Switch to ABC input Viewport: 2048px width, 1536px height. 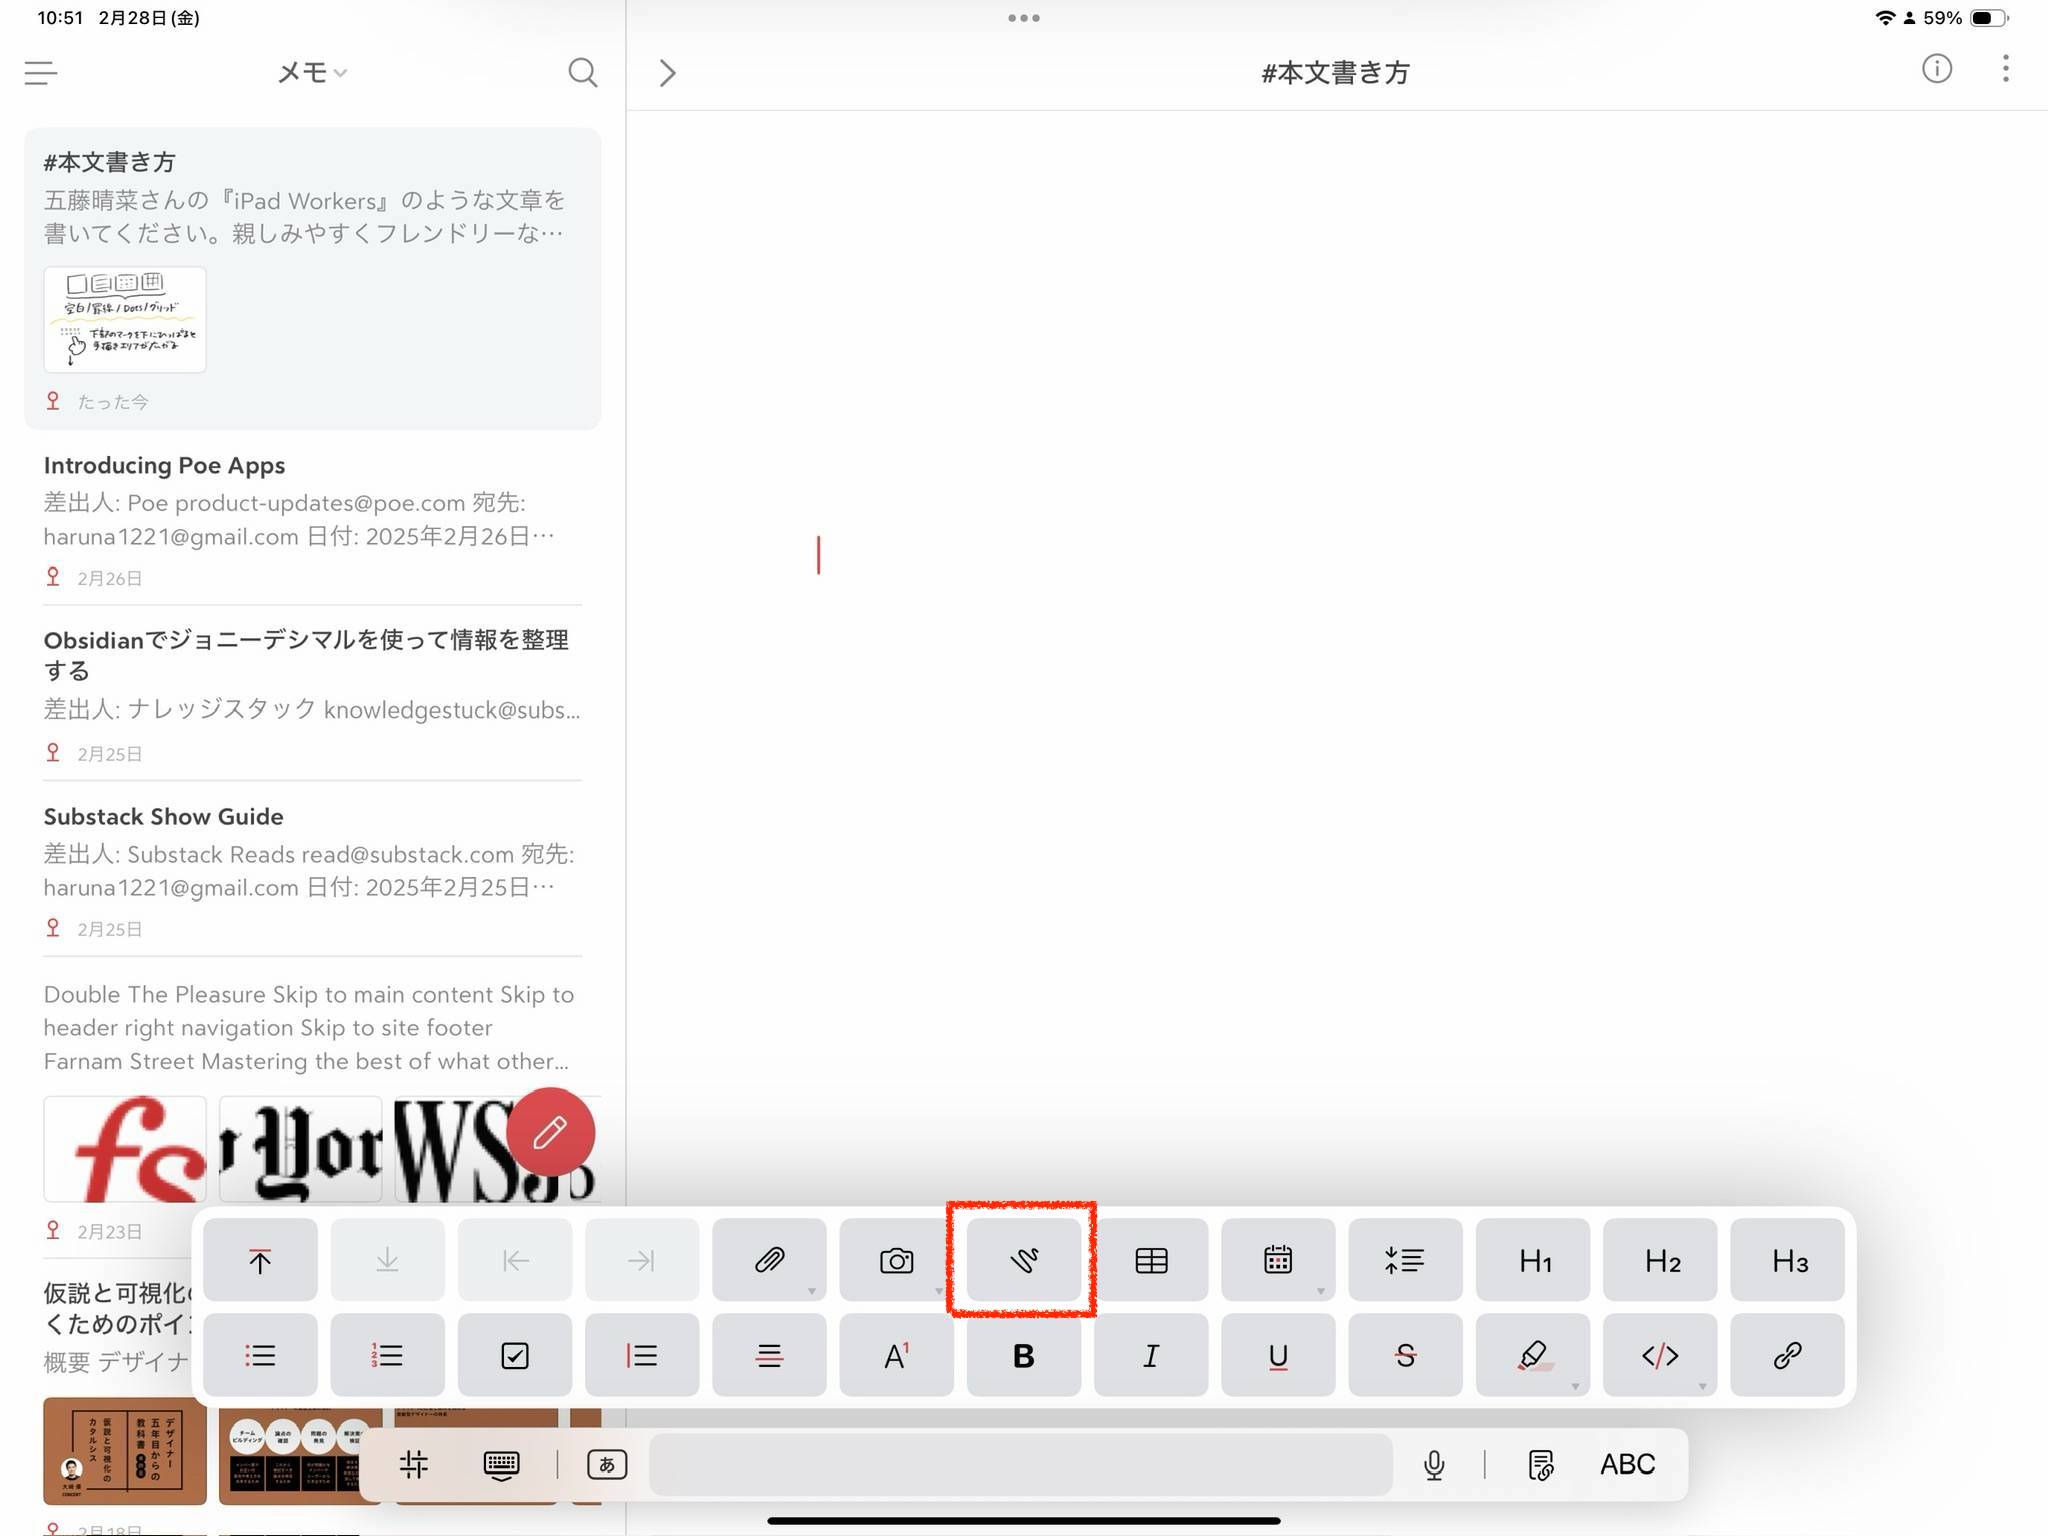click(1627, 1465)
